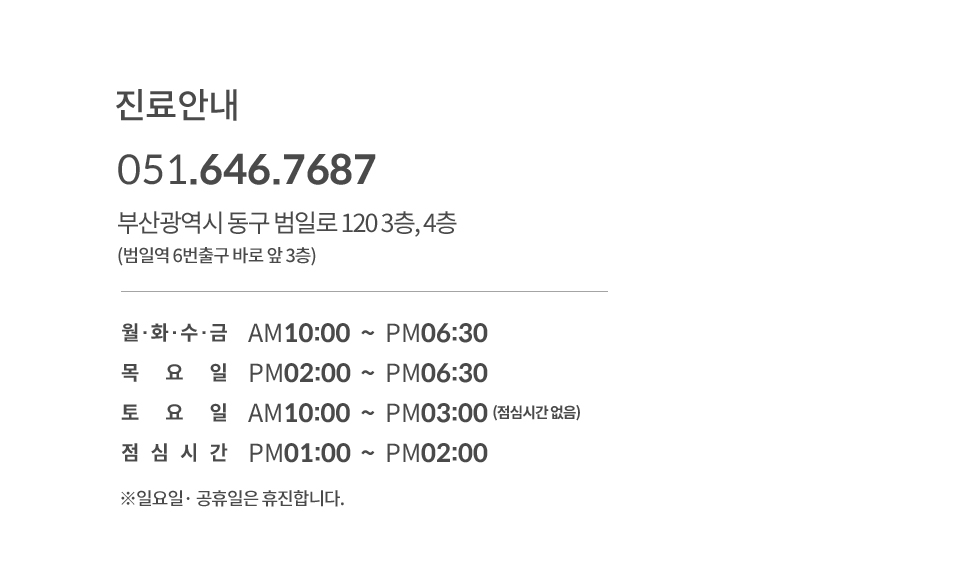Click the 토요일 schedule label

click(x=174, y=413)
